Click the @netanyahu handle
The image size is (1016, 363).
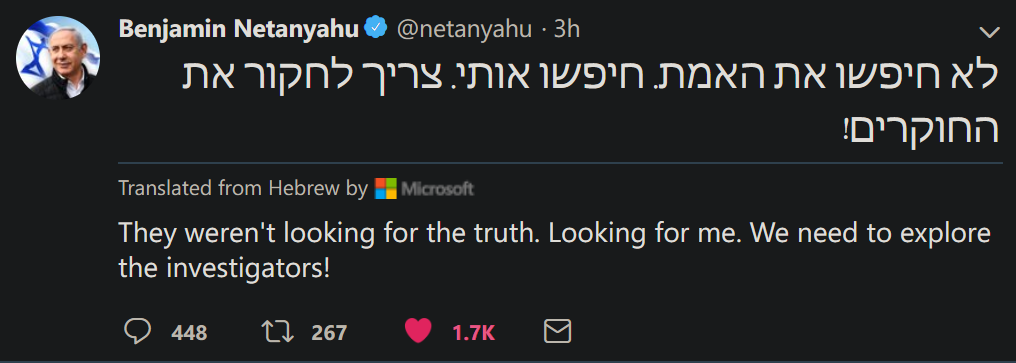coord(464,29)
